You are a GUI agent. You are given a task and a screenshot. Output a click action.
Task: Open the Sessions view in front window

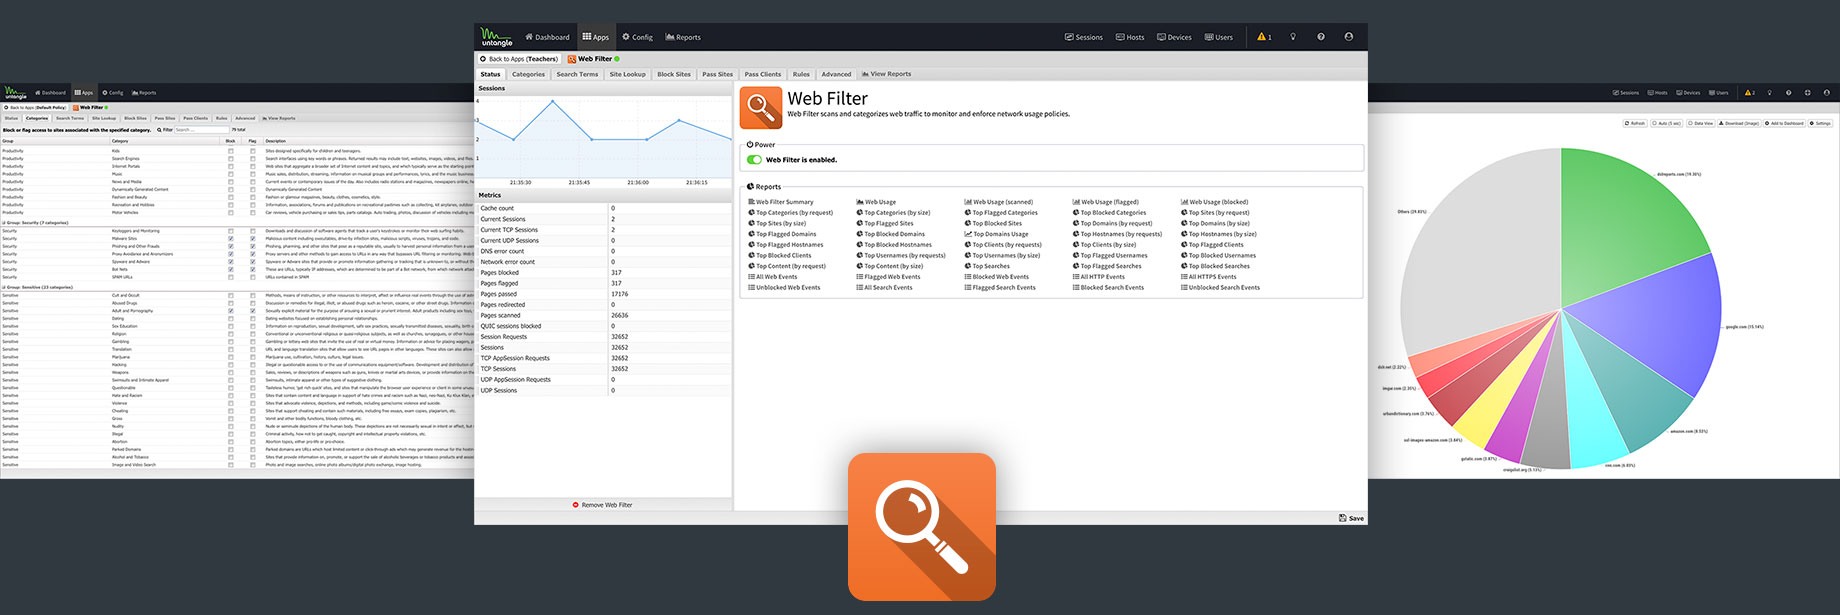(x=1083, y=37)
